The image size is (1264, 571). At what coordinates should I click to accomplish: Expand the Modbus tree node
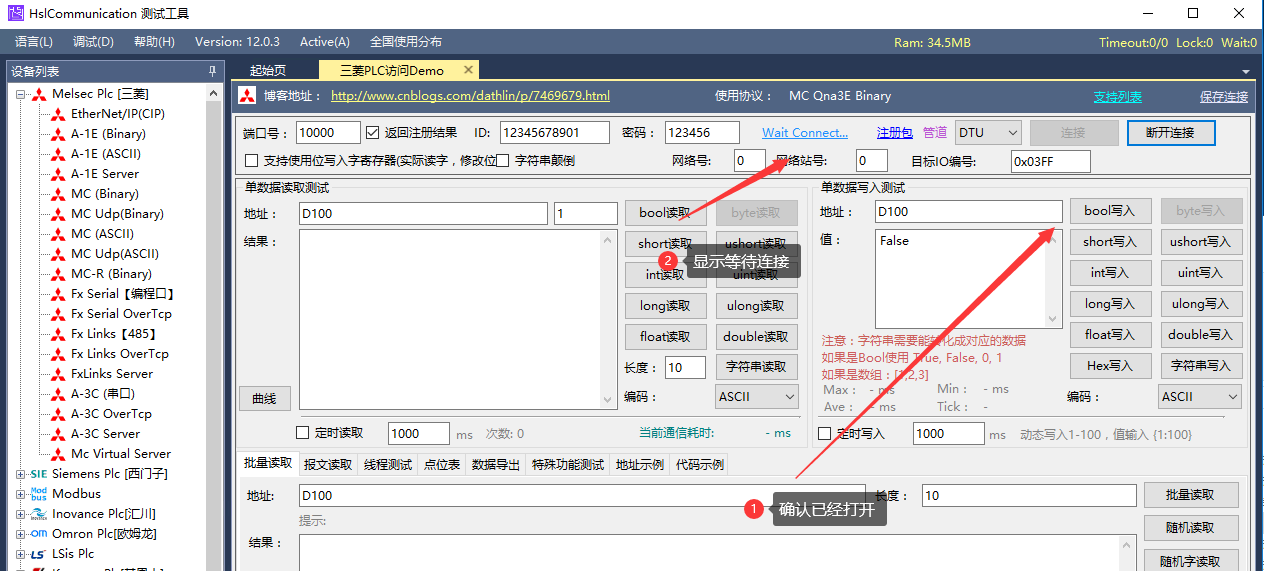point(21,494)
